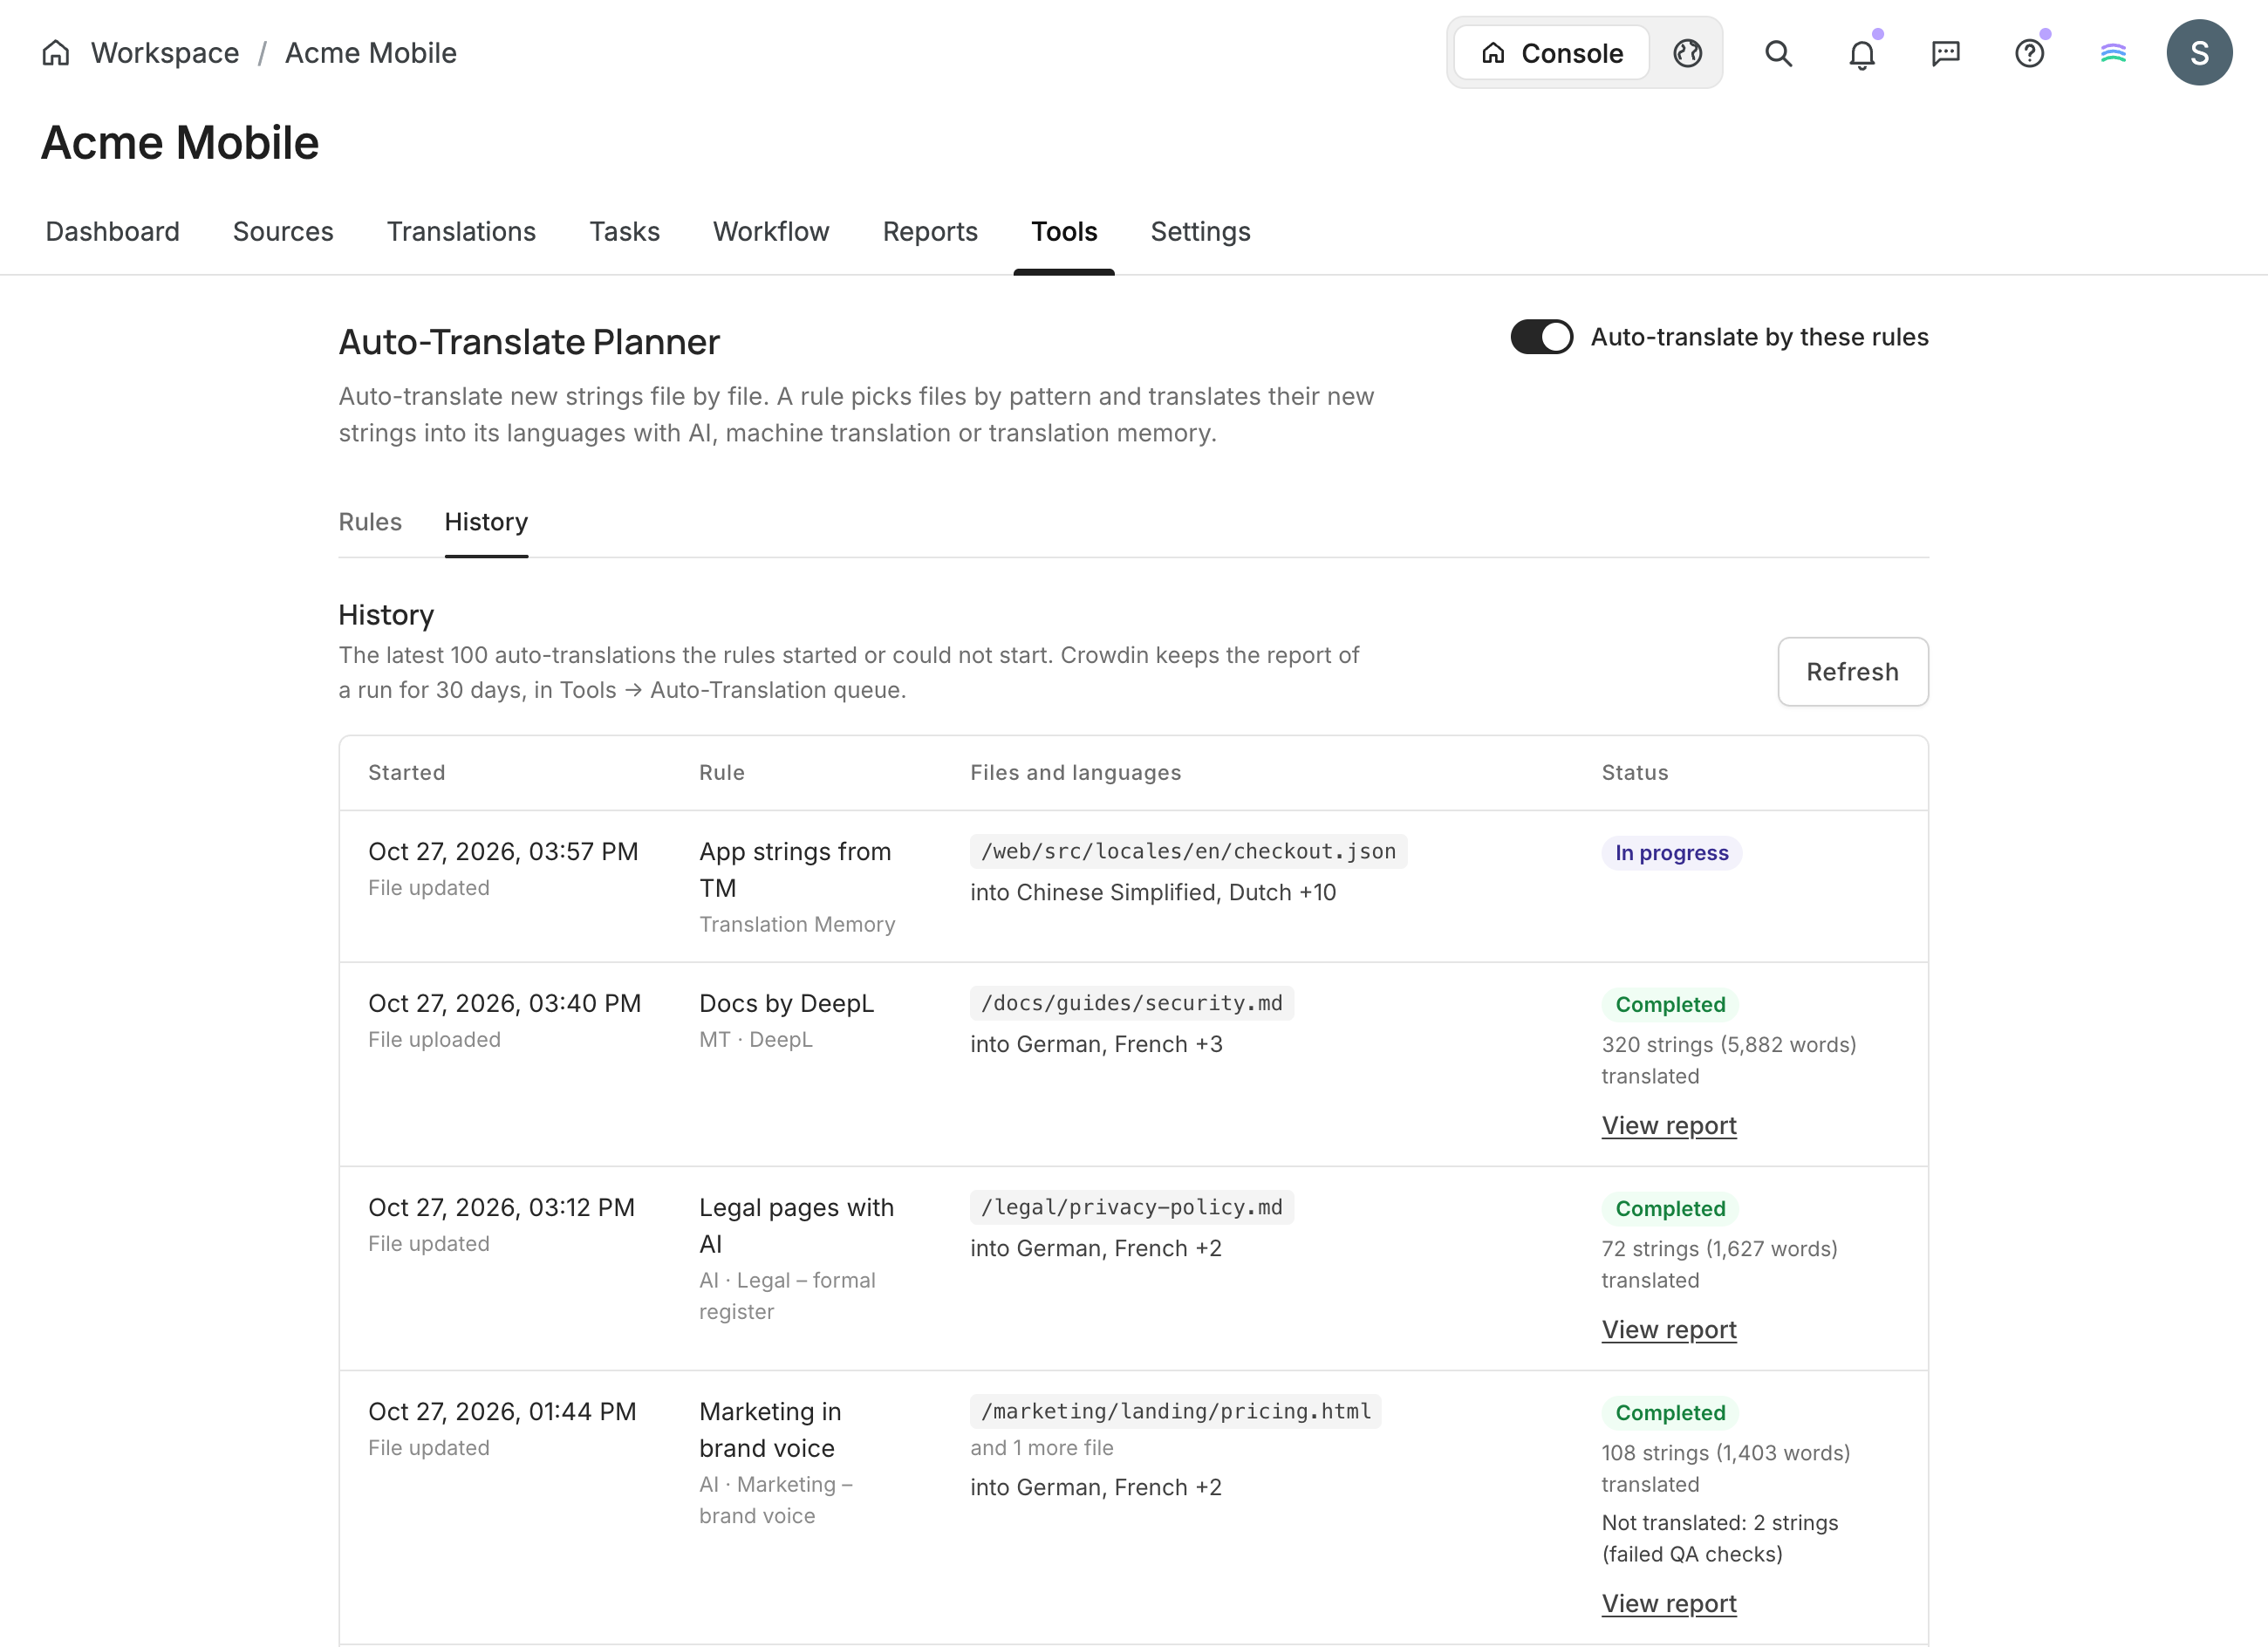
Task: Open the Reports tab
Action: tap(930, 231)
